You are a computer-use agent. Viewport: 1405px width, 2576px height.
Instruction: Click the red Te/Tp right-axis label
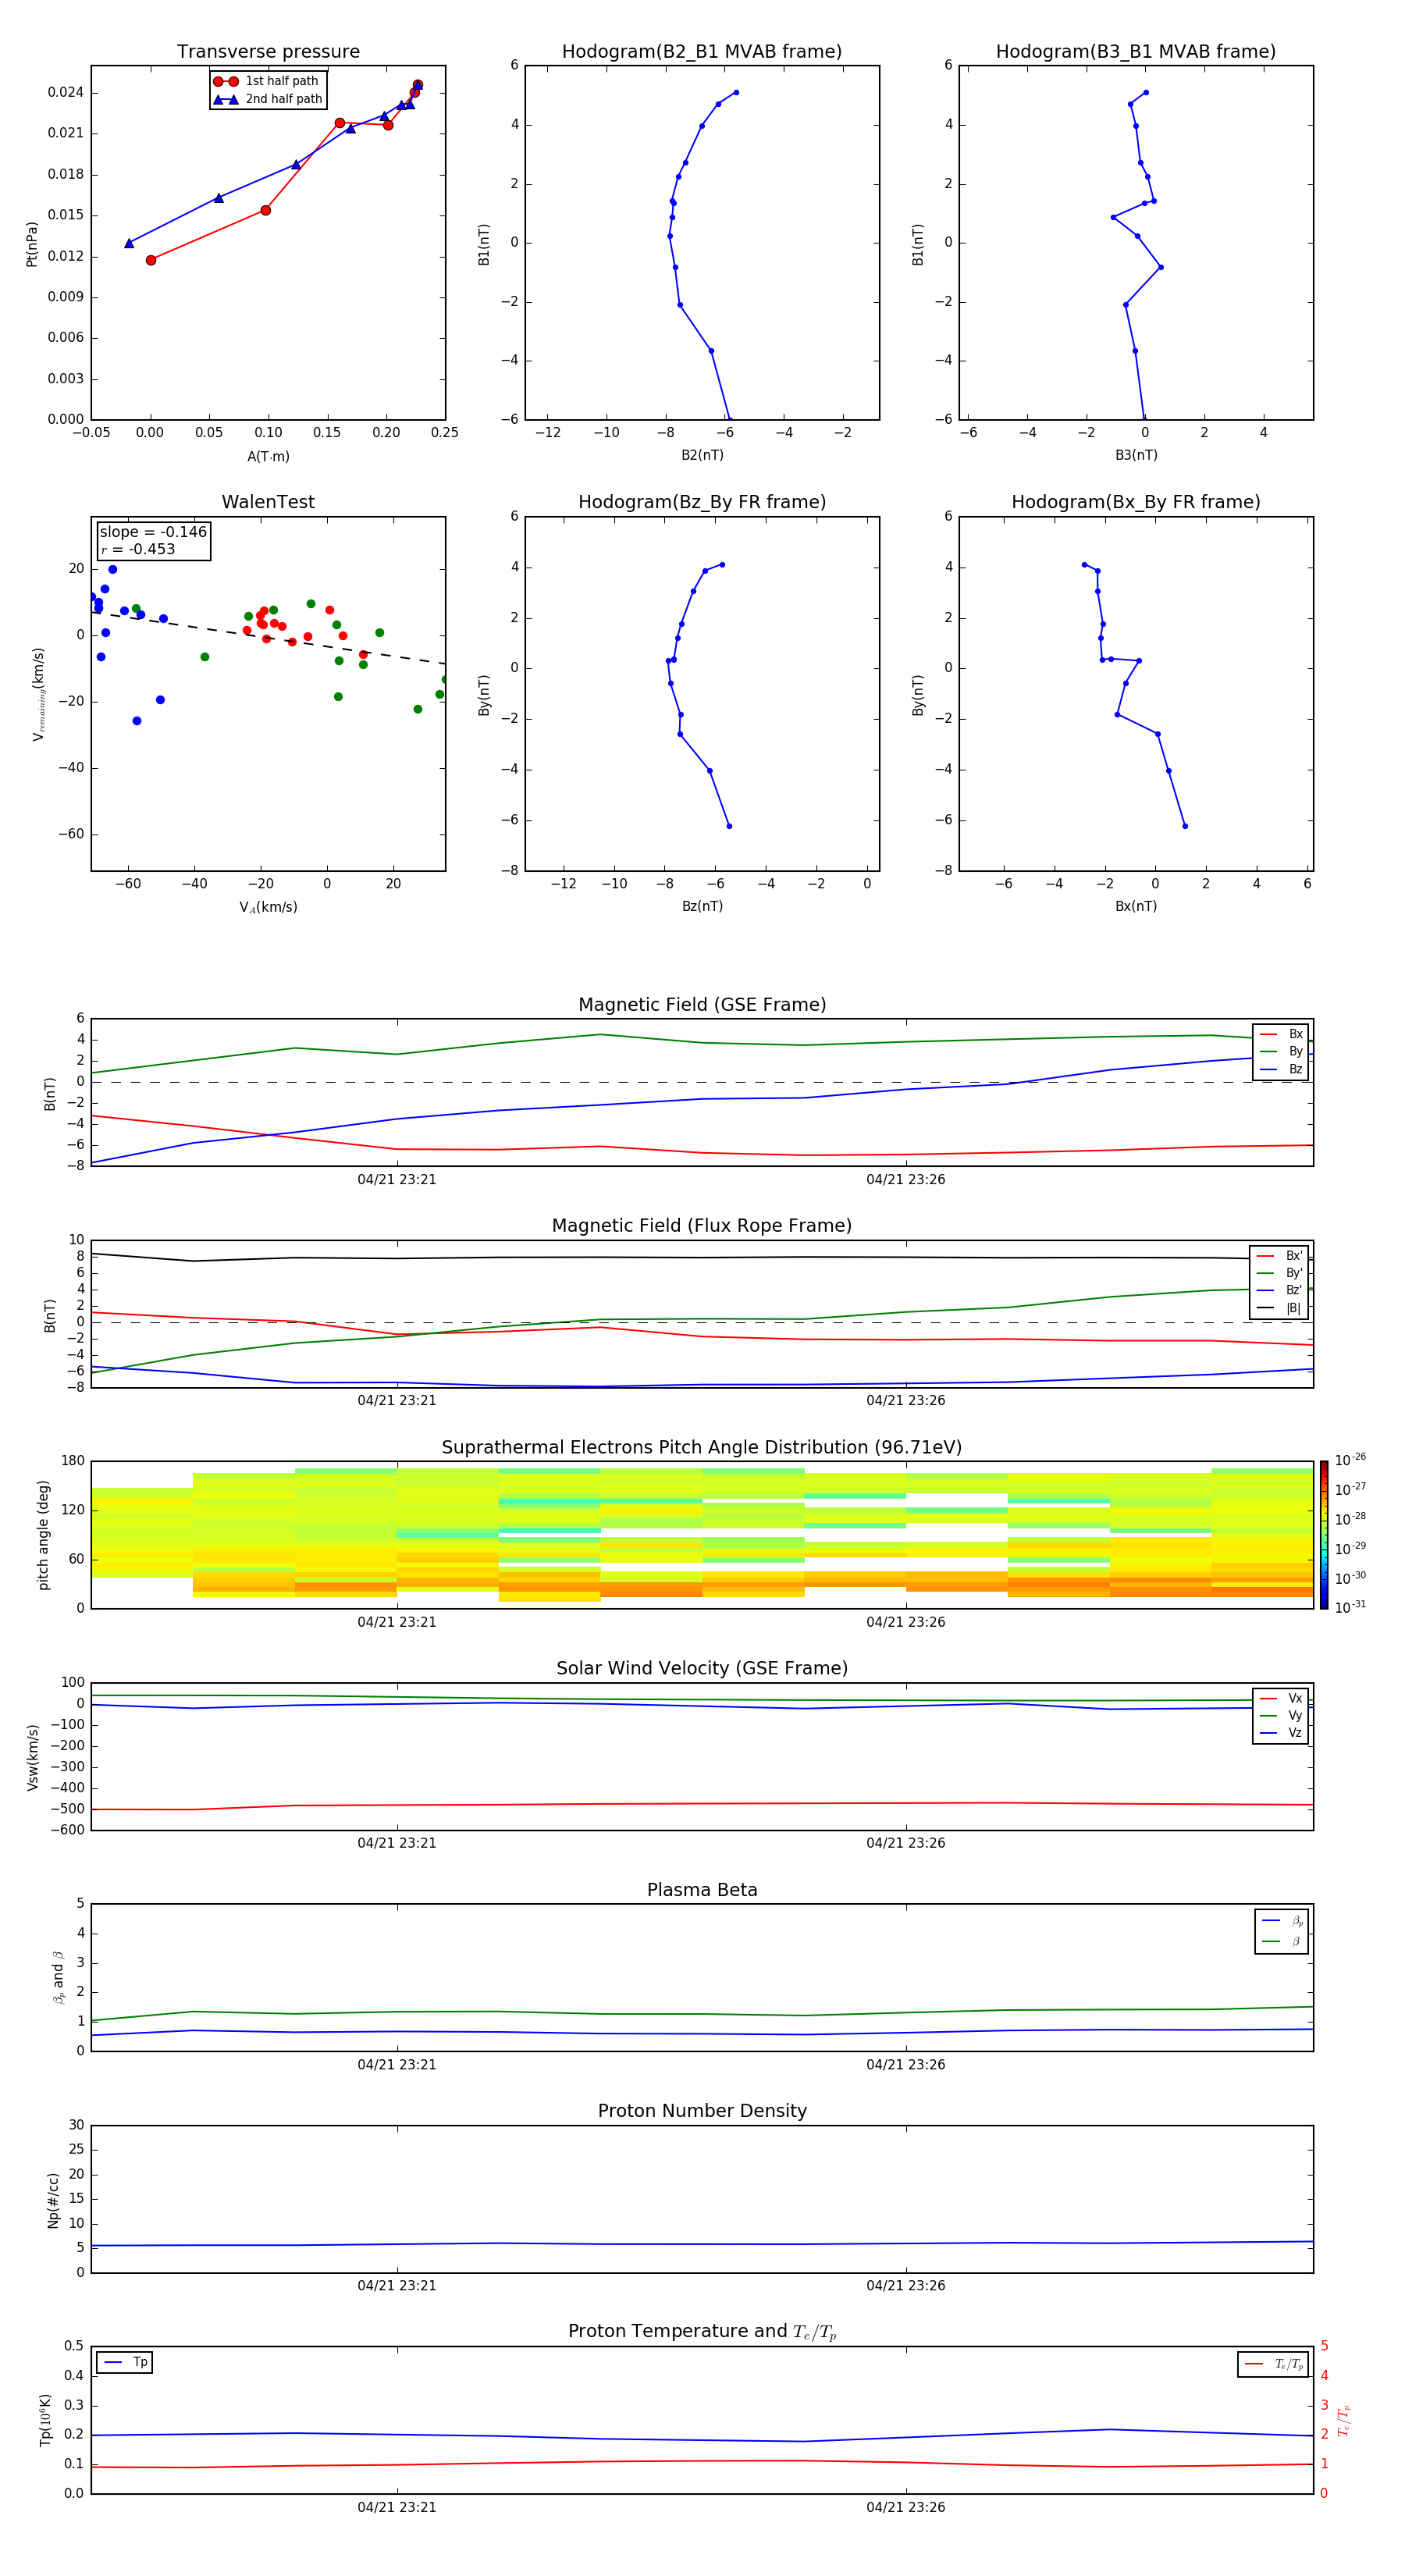click(x=1345, y=2420)
